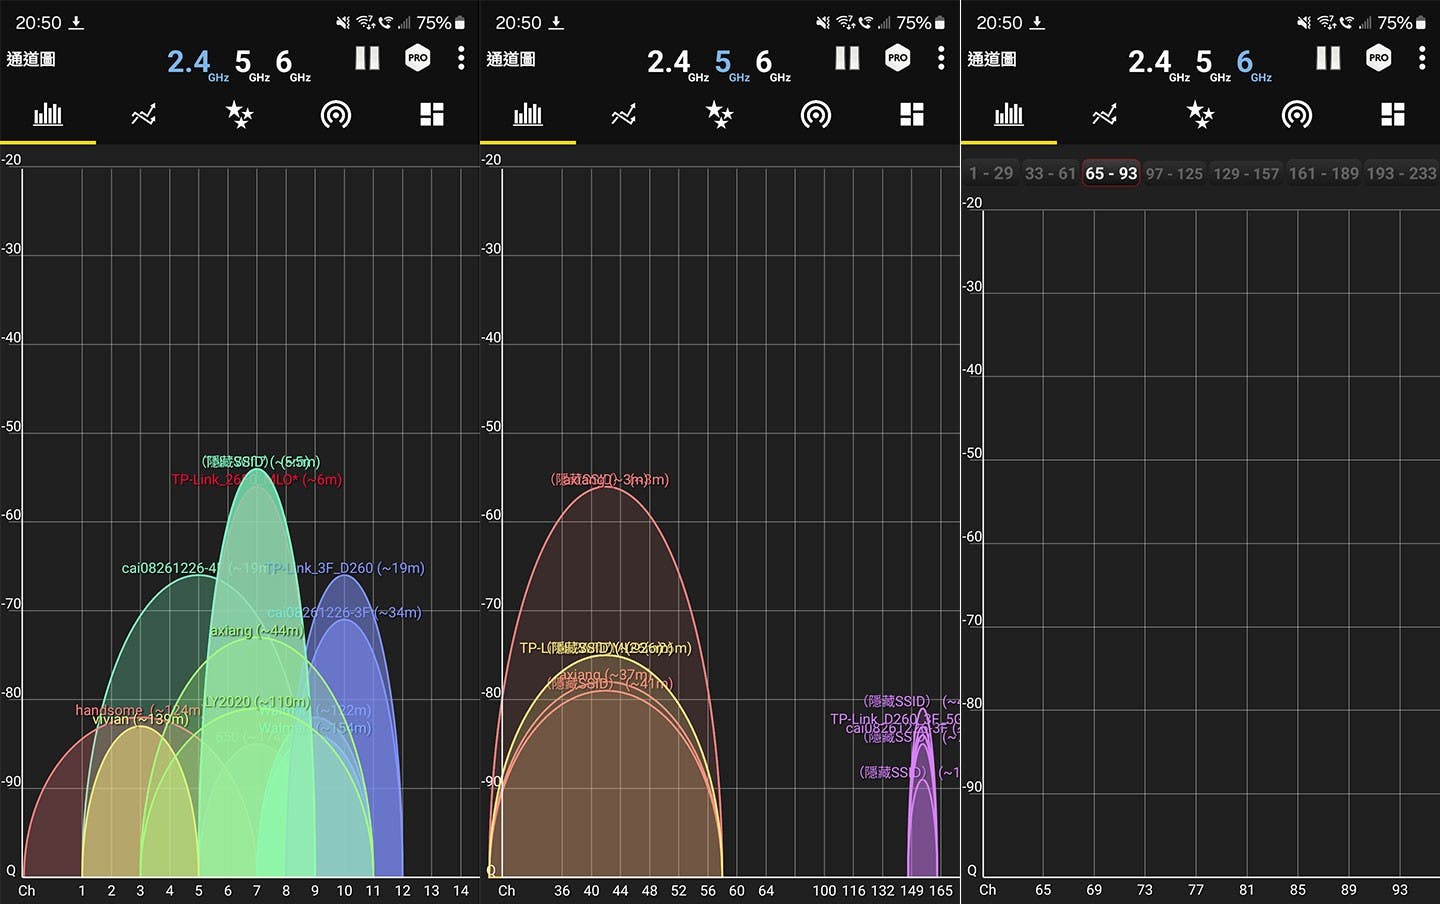Switch to channel range 33 - 61
1440x904 pixels.
point(1050,173)
